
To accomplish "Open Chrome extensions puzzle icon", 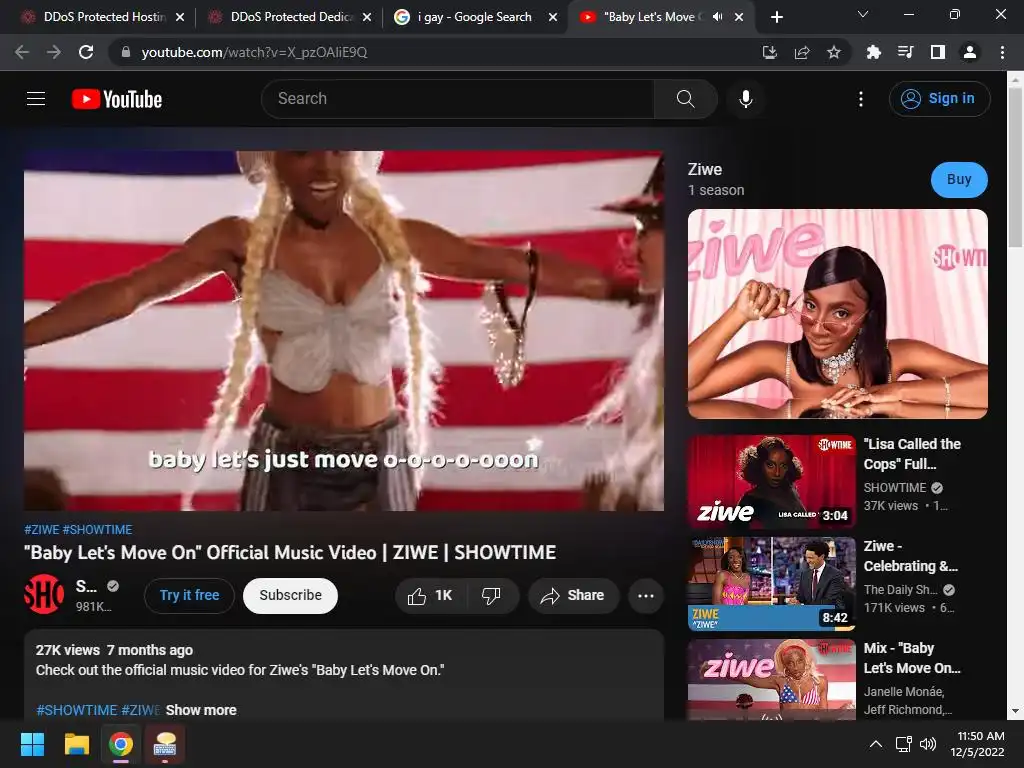I will coord(873,52).
